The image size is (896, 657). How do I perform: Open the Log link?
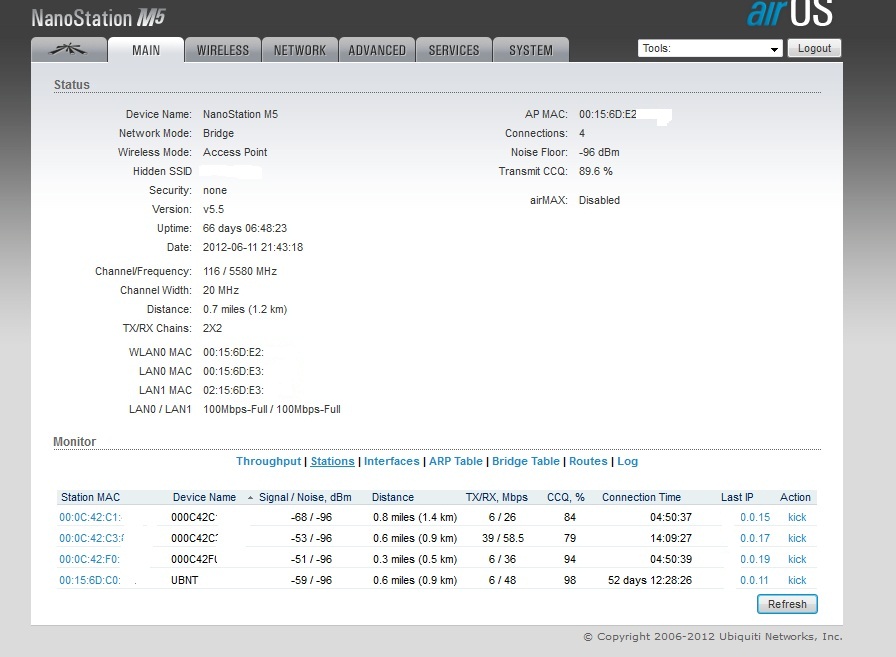tap(627, 461)
